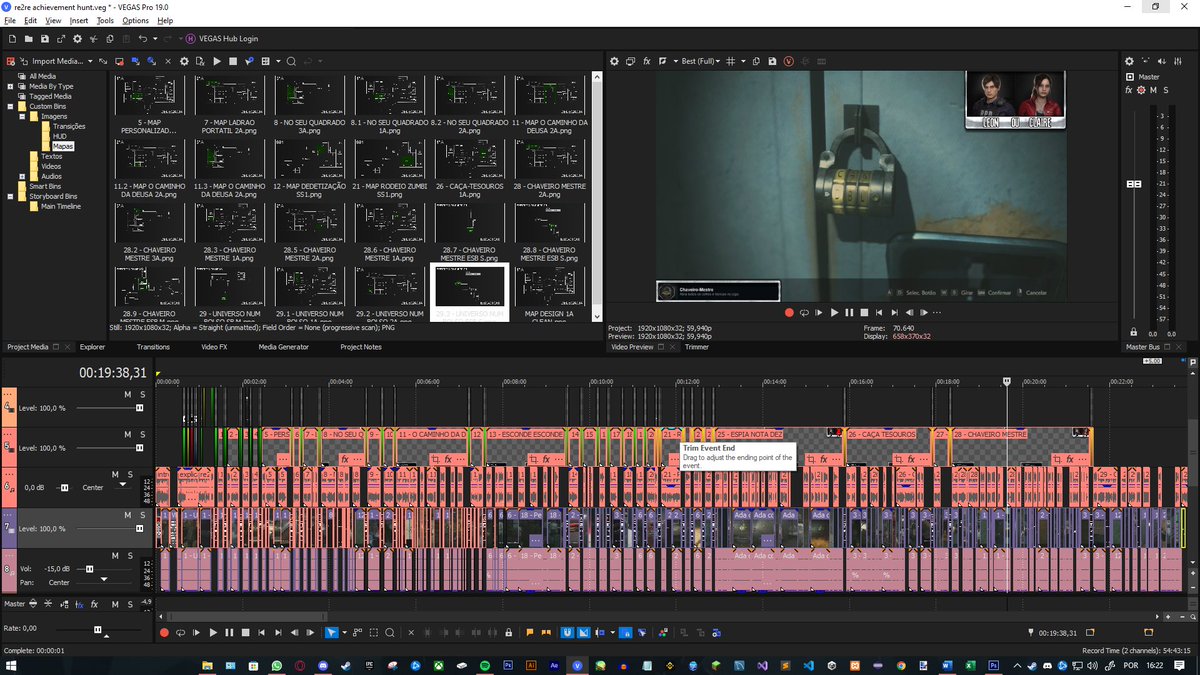Open media properties gear in Project Media
The height and width of the screenshot is (675, 1200).
(184, 61)
